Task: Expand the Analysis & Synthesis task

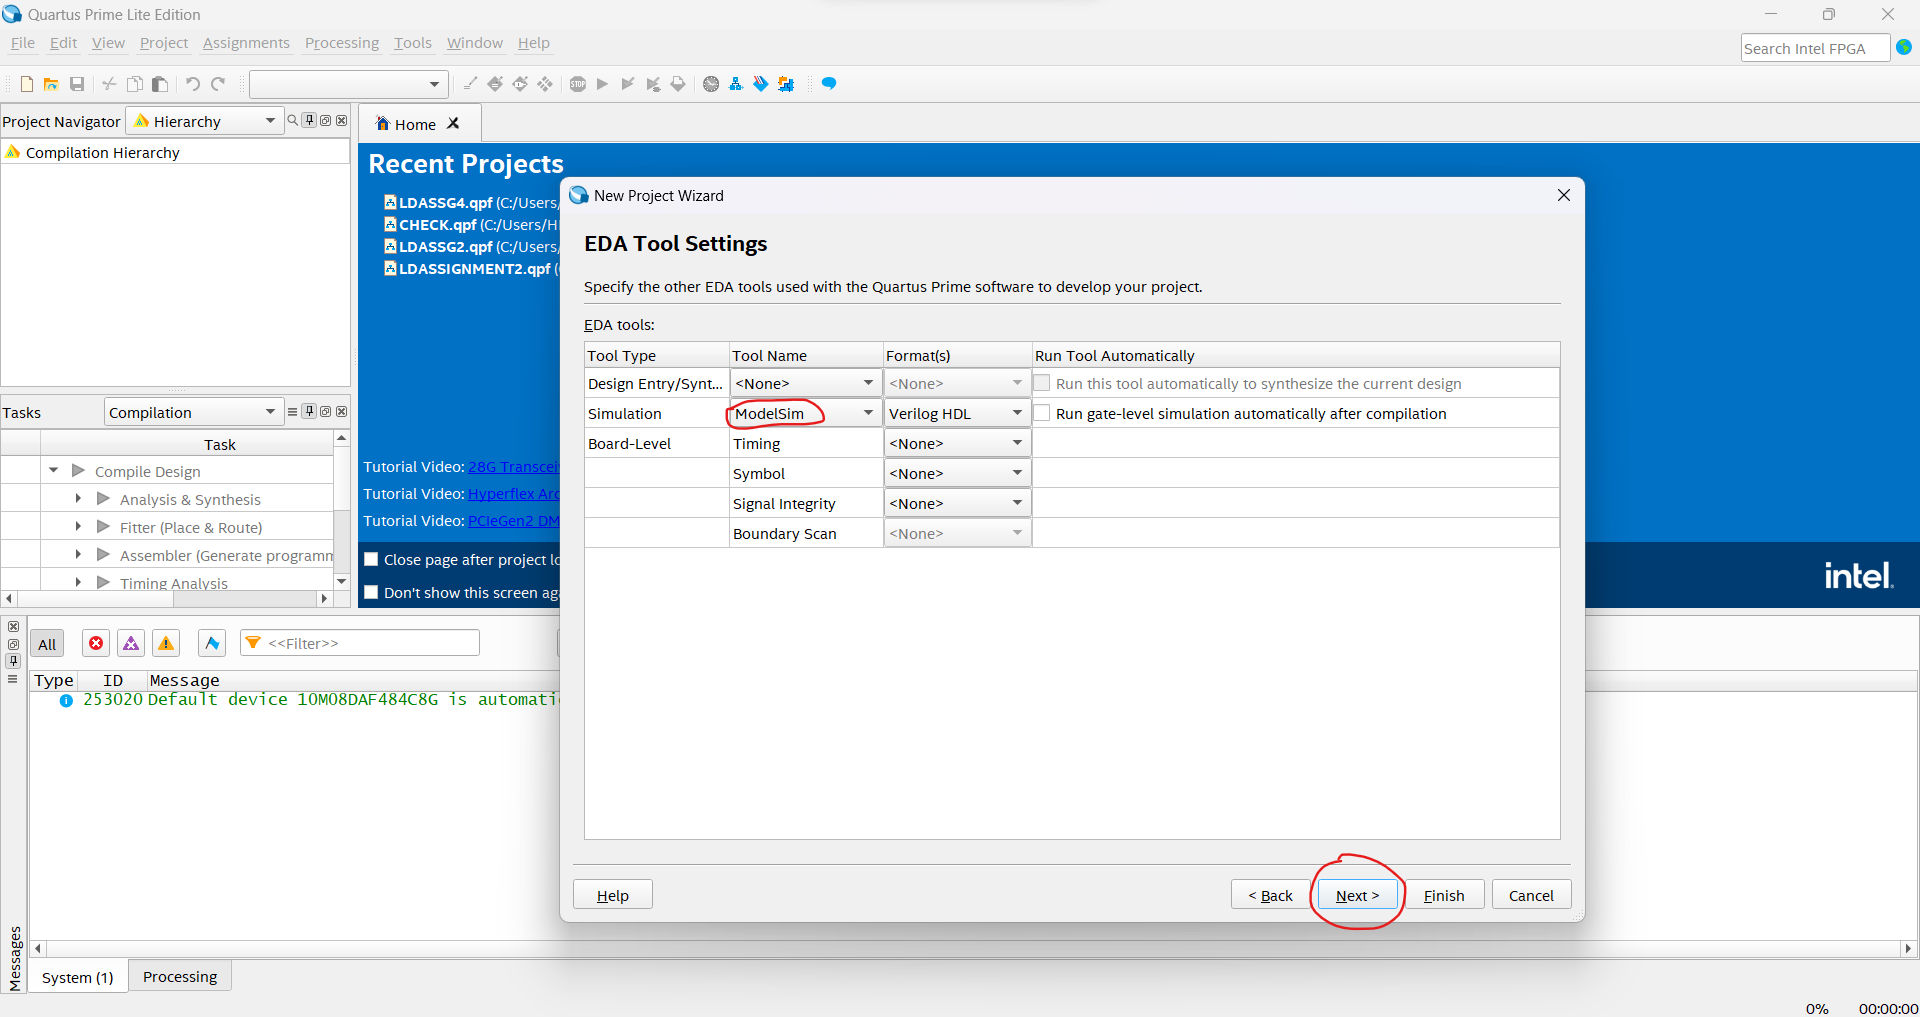Action: (78, 498)
